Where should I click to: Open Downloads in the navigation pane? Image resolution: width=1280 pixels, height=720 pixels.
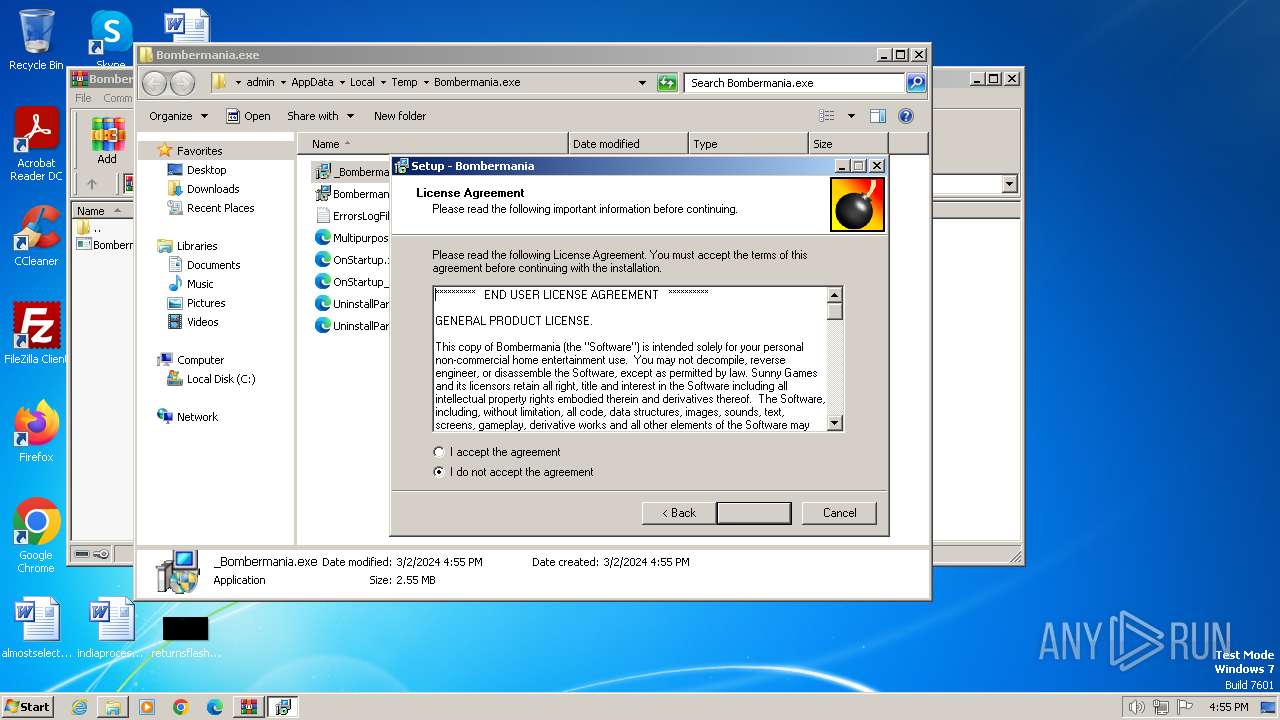tap(212, 189)
